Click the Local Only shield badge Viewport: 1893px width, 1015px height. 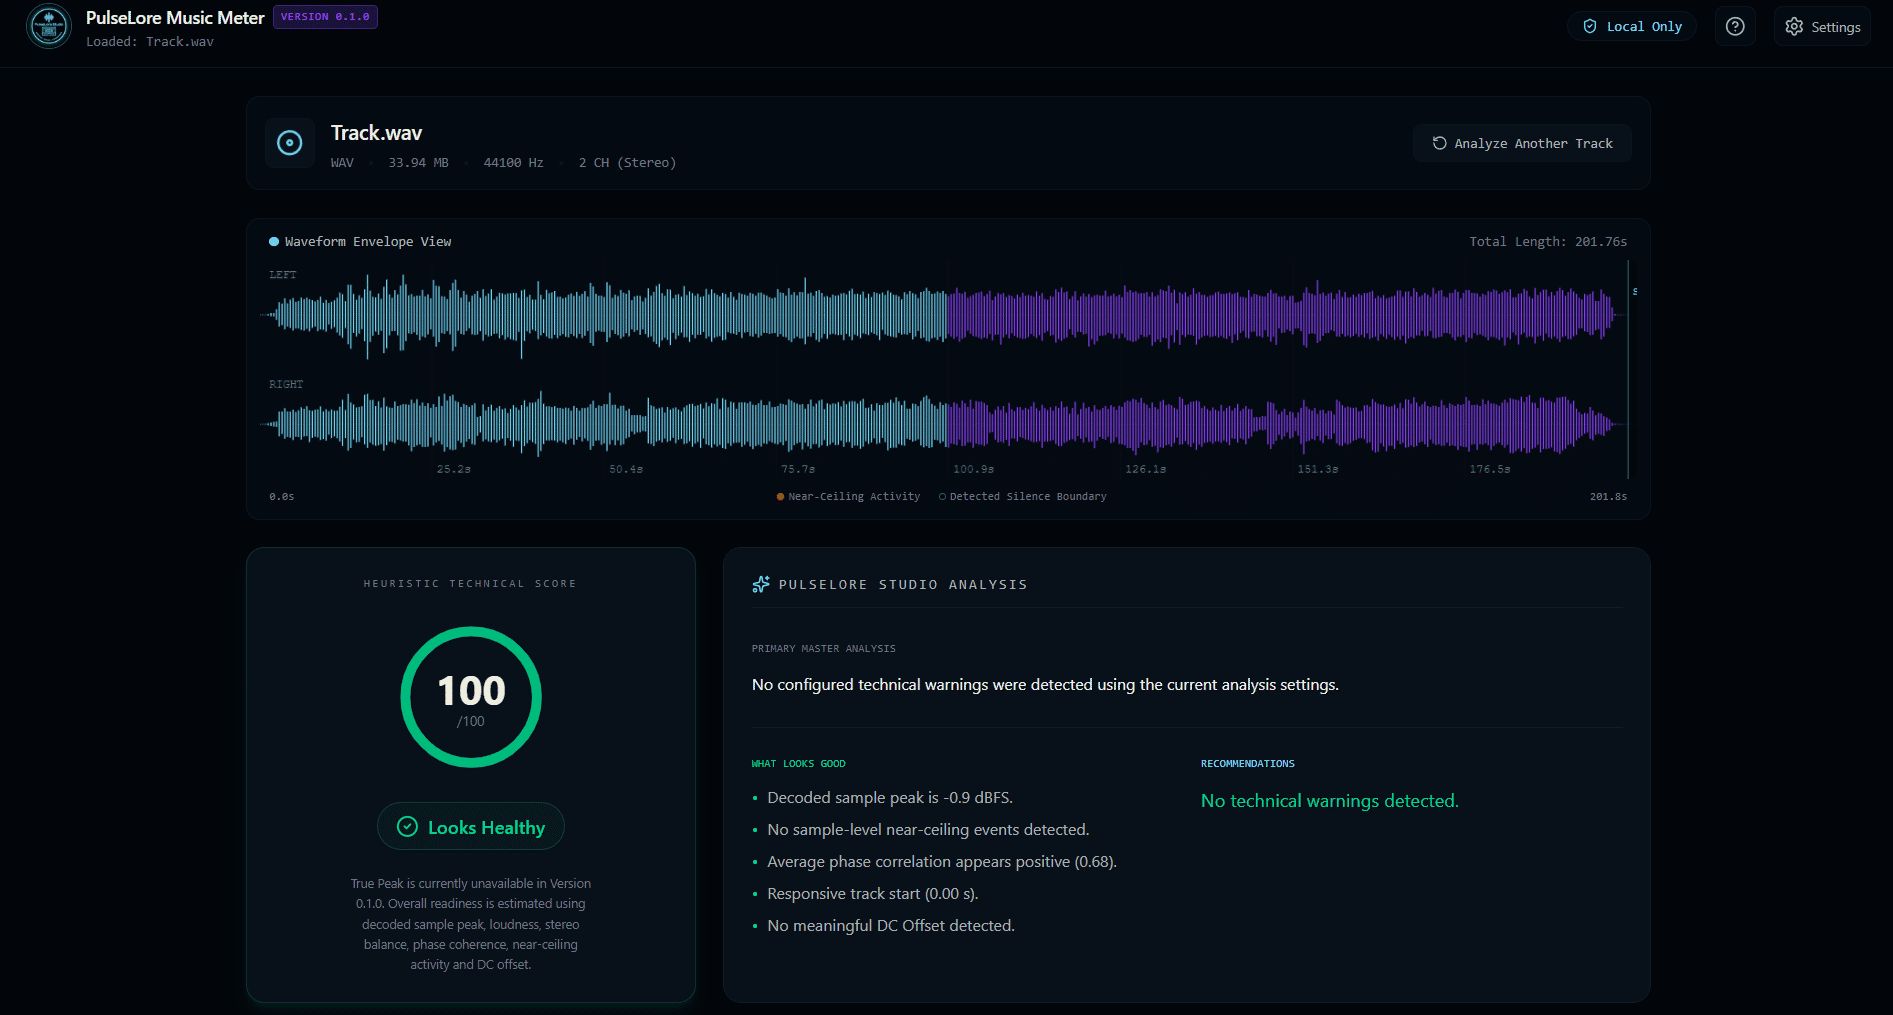[1632, 27]
